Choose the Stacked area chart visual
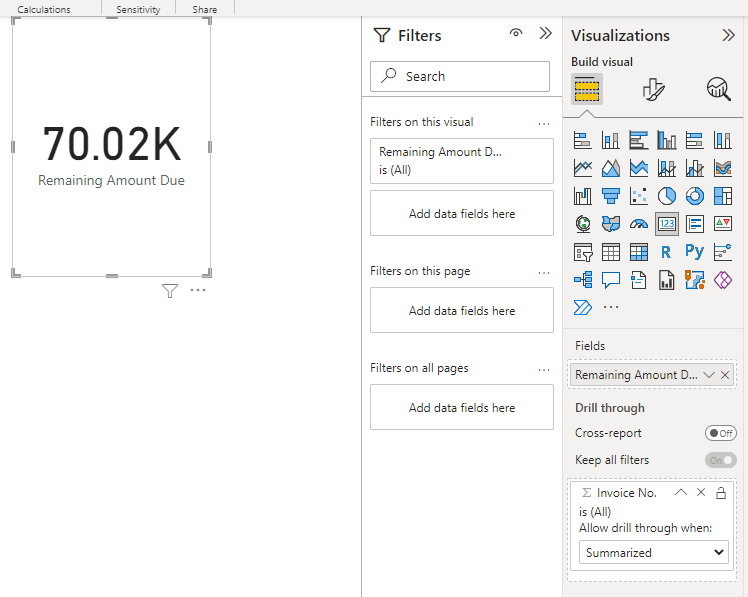Viewport: 748px width, 597px height. tap(639, 168)
